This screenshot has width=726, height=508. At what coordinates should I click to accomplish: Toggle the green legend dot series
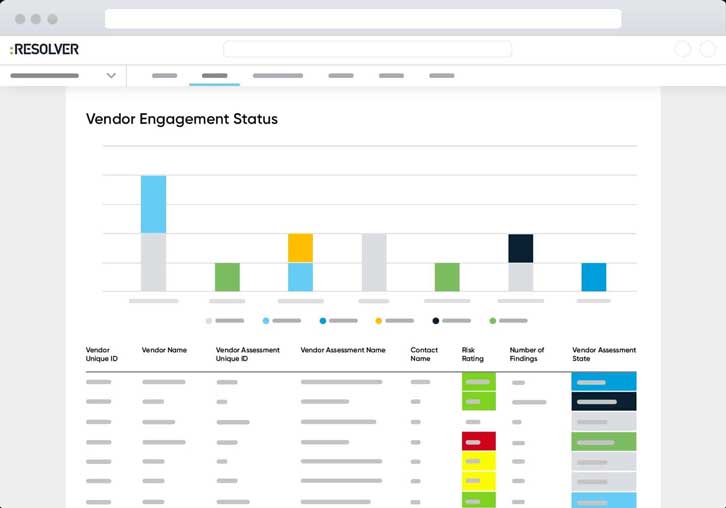click(493, 321)
